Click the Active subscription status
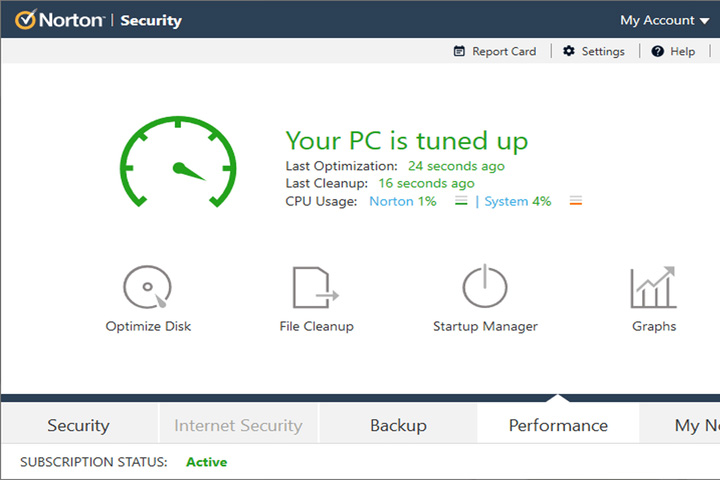The width and height of the screenshot is (720, 480). coord(207,462)
